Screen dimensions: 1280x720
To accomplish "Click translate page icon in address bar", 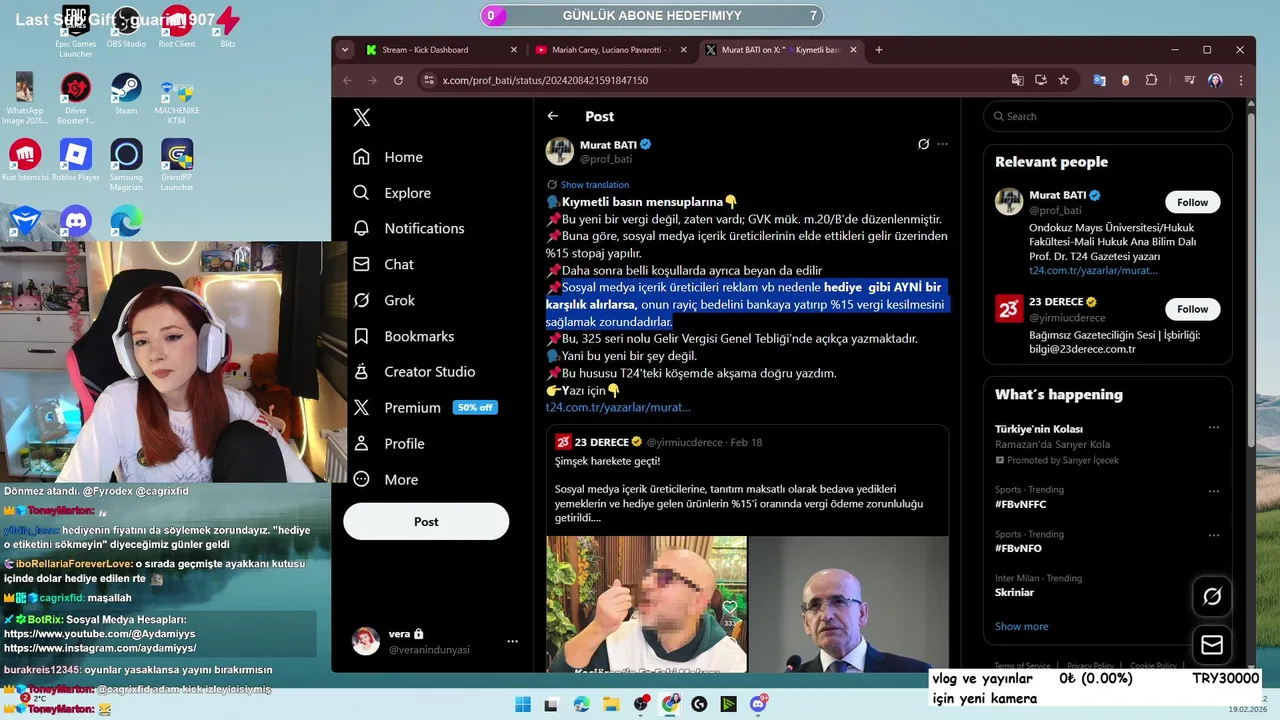I will 1018,80.
